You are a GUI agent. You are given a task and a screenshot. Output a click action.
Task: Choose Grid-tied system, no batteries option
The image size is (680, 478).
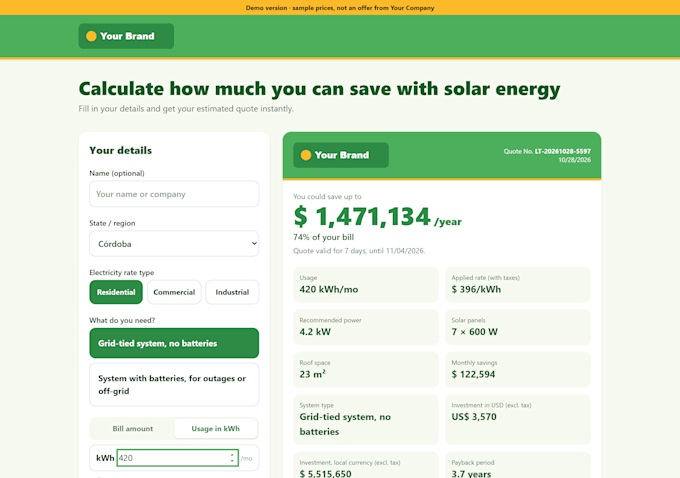click(174, 343)
